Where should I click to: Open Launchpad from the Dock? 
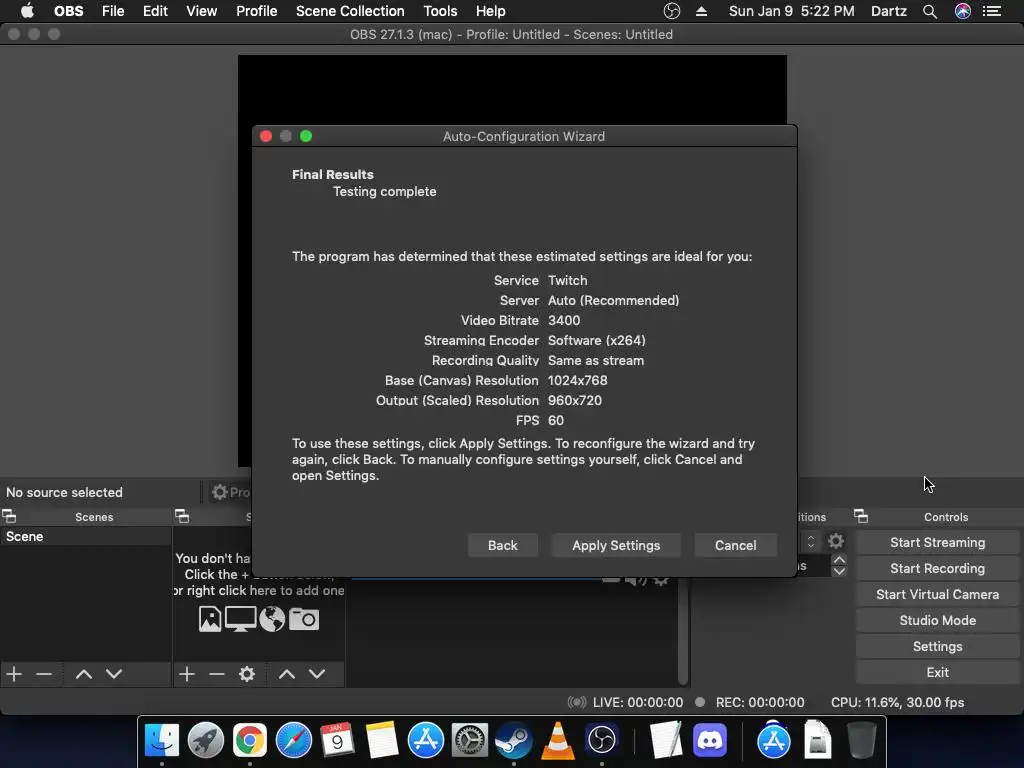coord(206,740)
